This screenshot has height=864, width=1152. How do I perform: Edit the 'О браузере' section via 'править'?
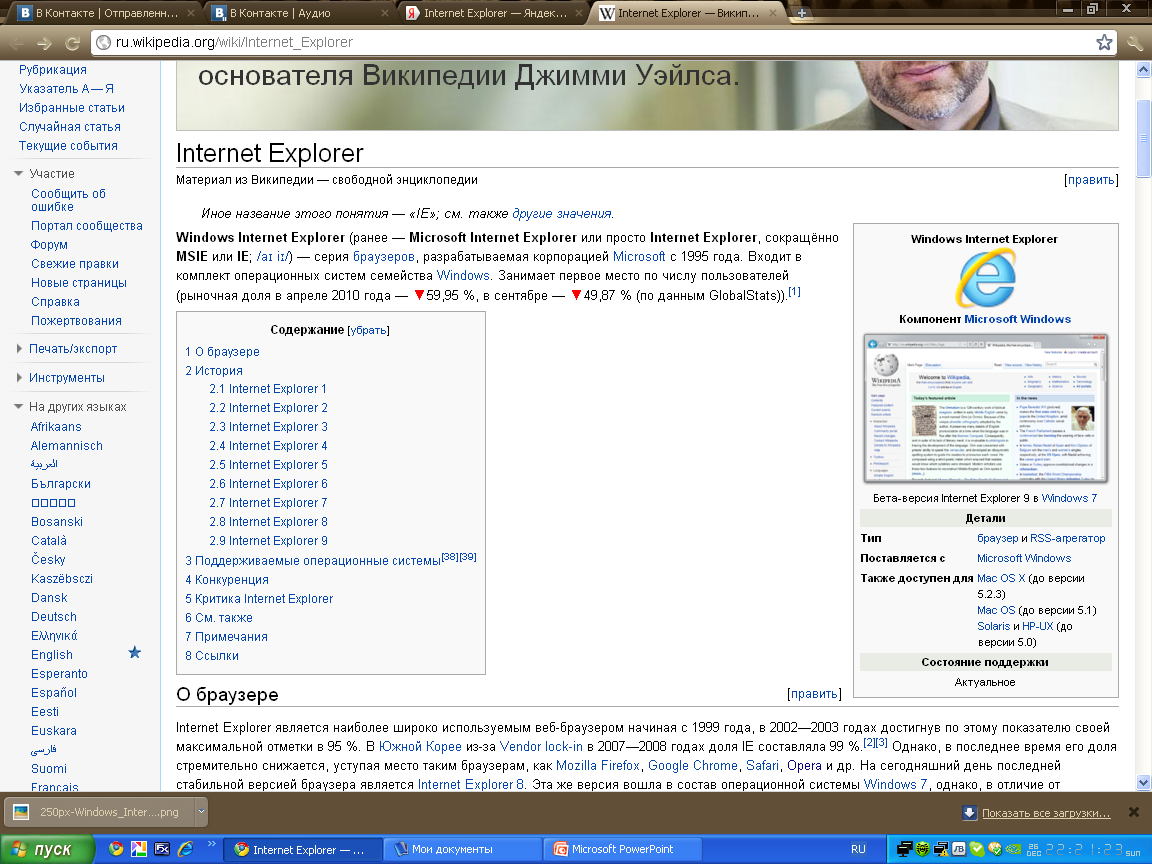814,694
